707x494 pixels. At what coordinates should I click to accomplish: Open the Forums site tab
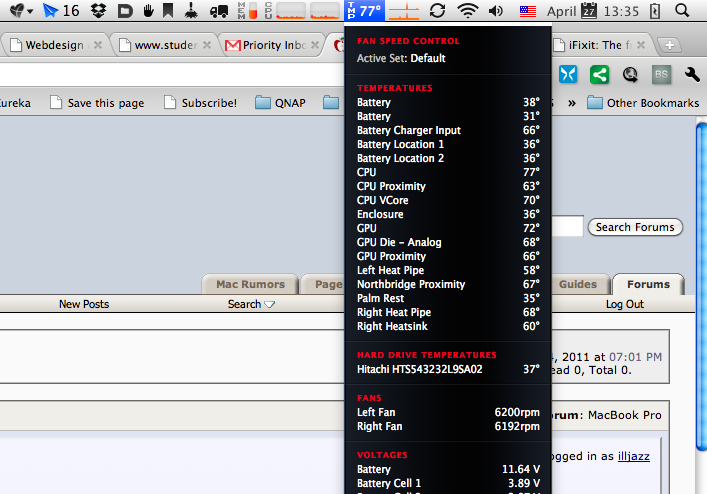pos(648,284)
